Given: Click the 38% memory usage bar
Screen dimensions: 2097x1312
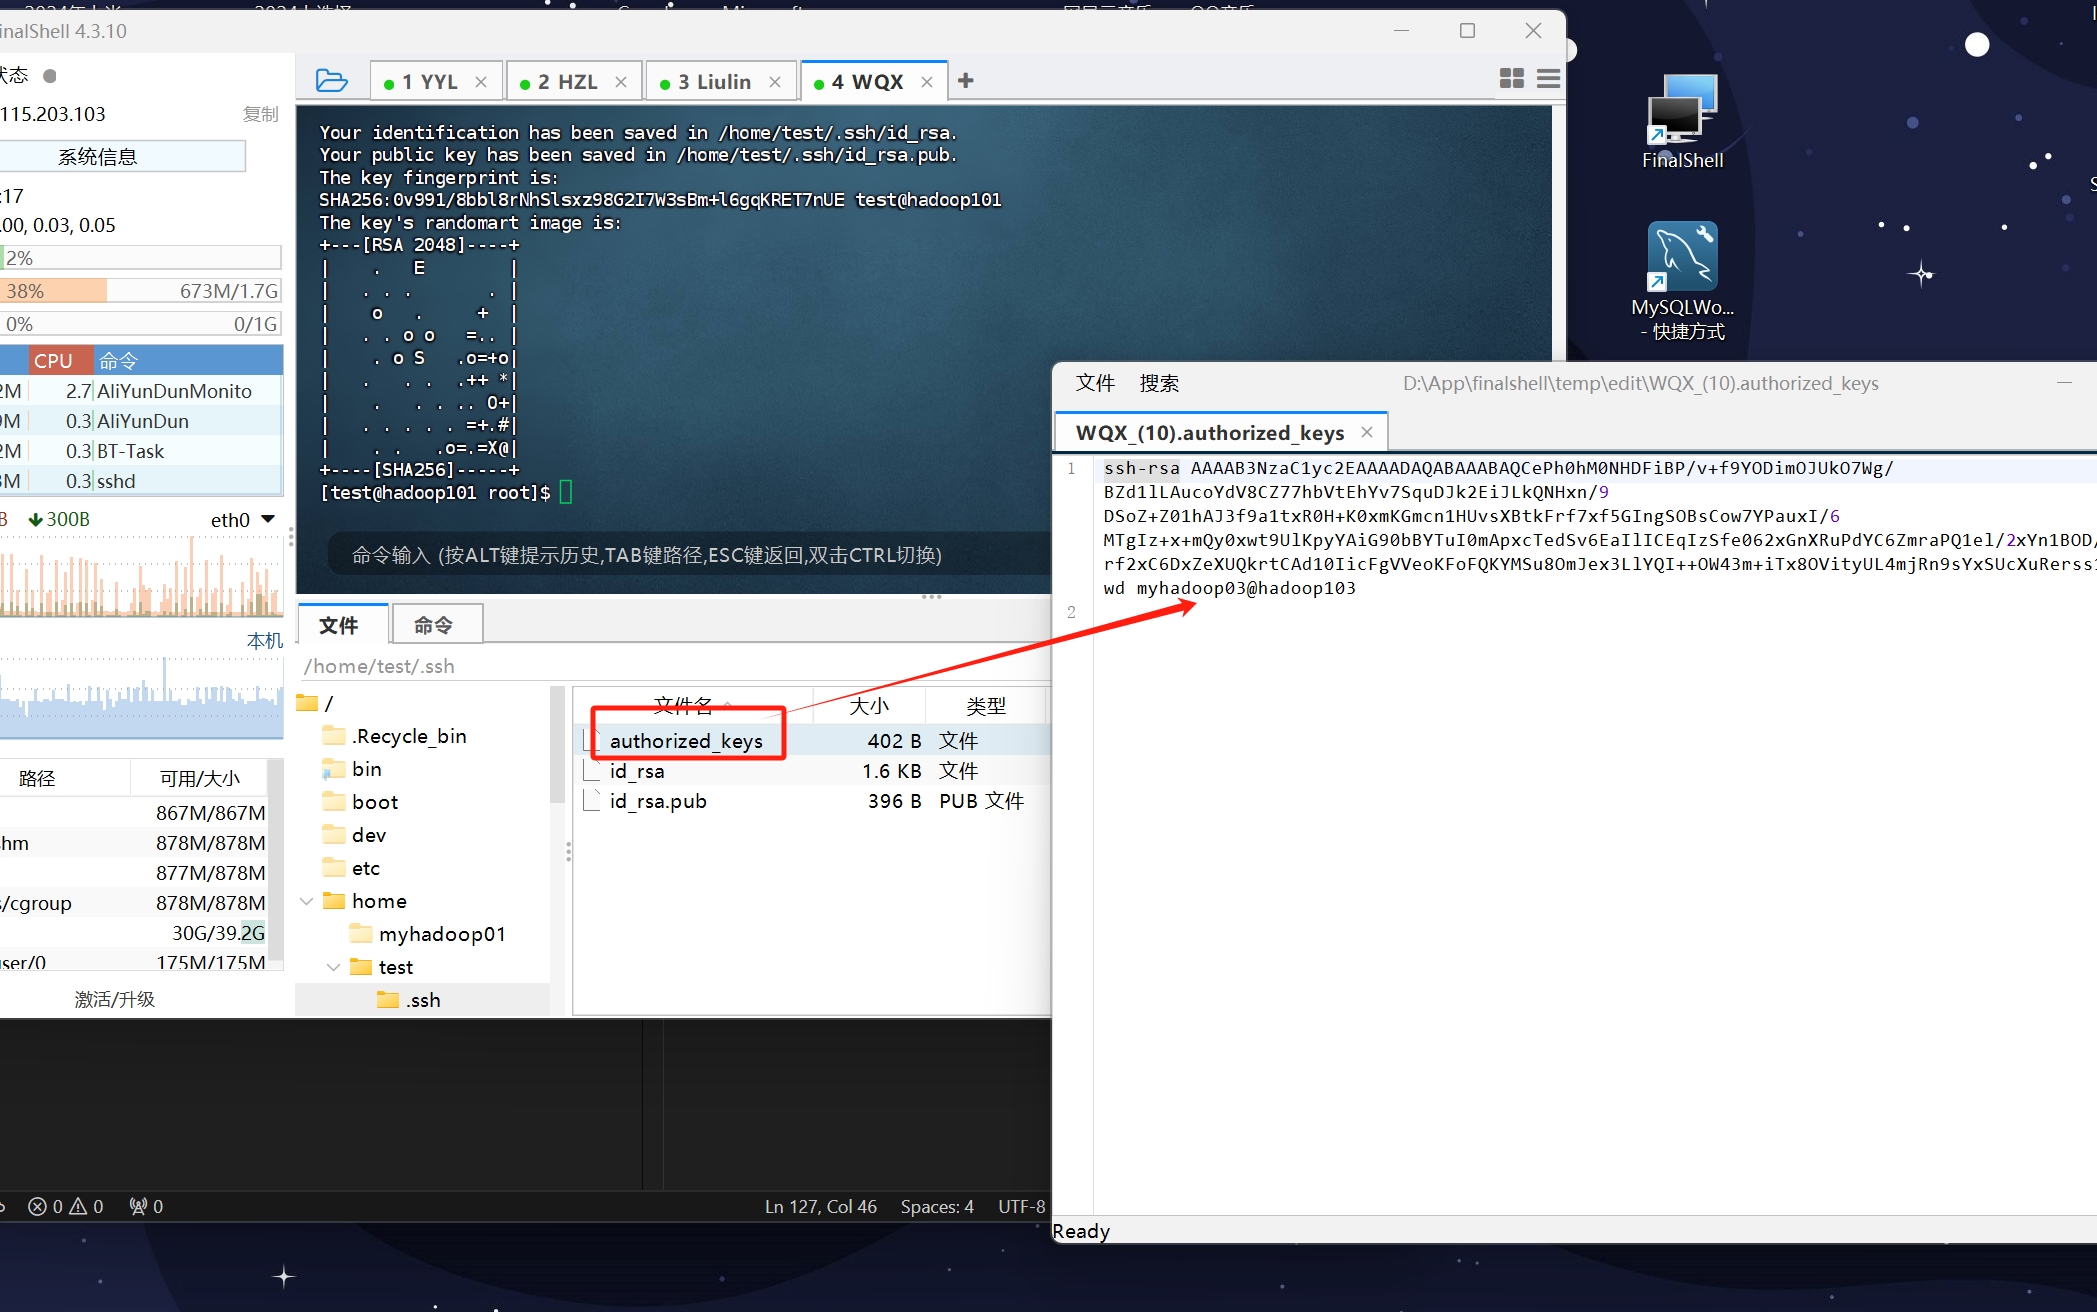Looking at the screenshot, I should (140, 291).
